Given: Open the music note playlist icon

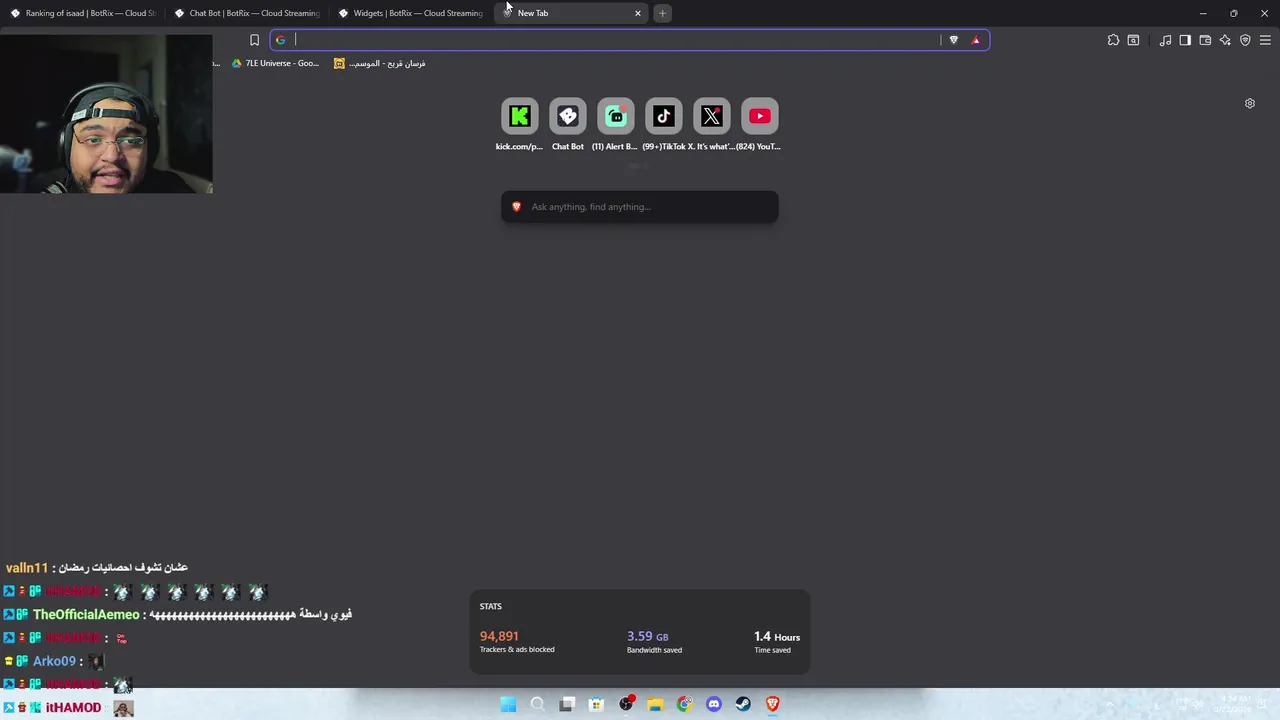Looking at the screenshot, I should click(1165, 40).
